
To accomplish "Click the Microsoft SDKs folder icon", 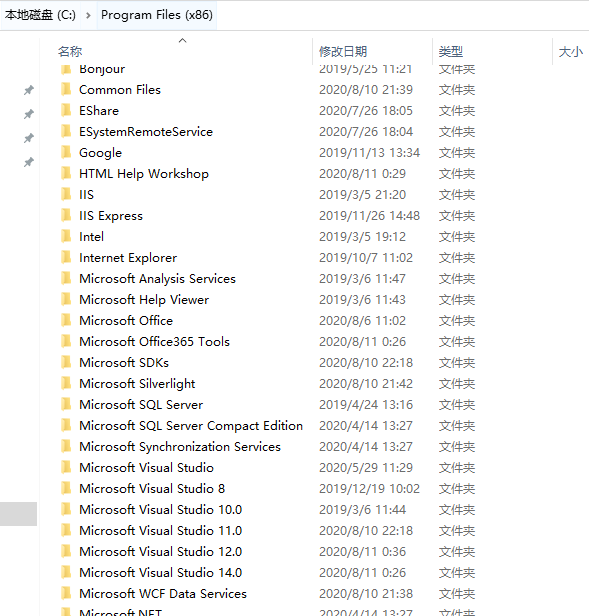I will click(66, 362).
